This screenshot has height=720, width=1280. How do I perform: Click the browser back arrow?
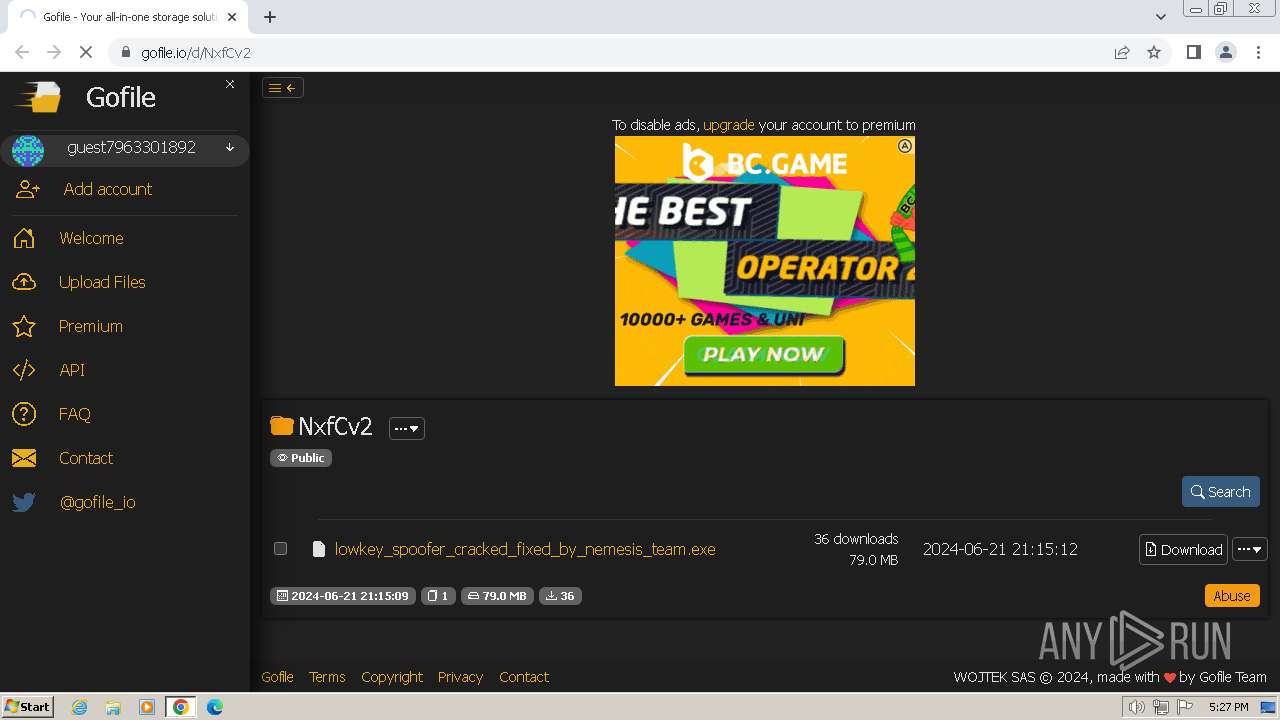click(x=22, y=52)
